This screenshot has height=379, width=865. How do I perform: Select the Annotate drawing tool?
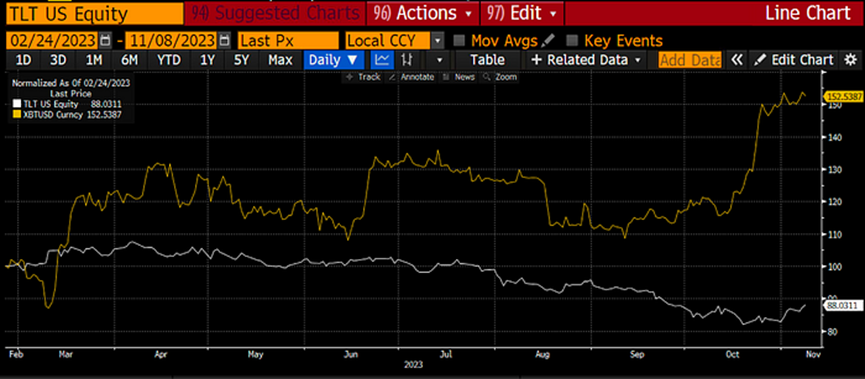[x=412, y=77]
